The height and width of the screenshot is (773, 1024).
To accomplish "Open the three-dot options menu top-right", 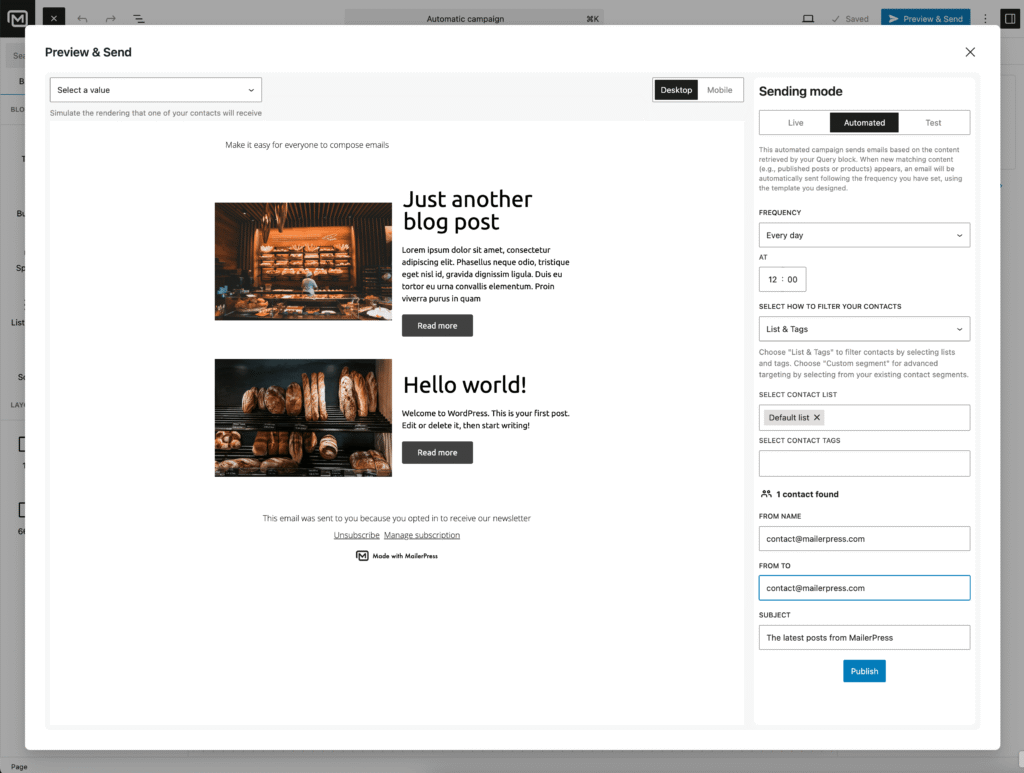I will pos(985,18).
